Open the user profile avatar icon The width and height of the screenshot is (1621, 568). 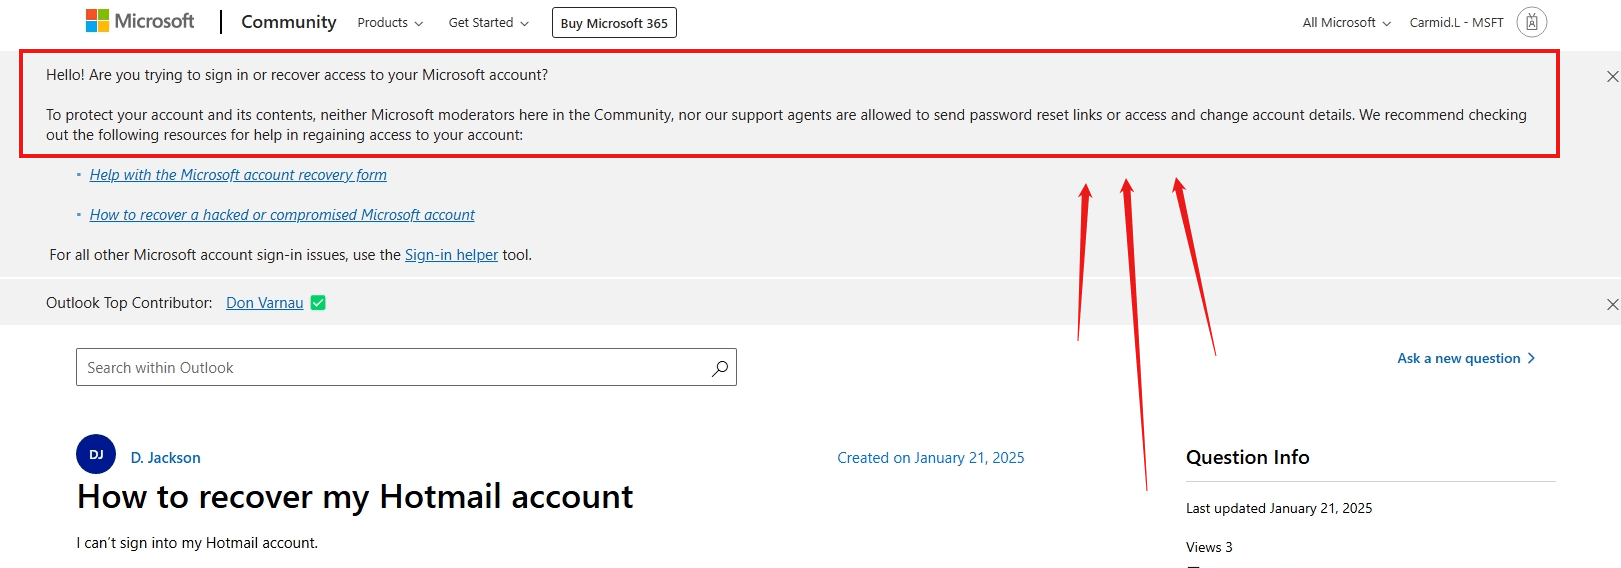[x=1531, y=22]
